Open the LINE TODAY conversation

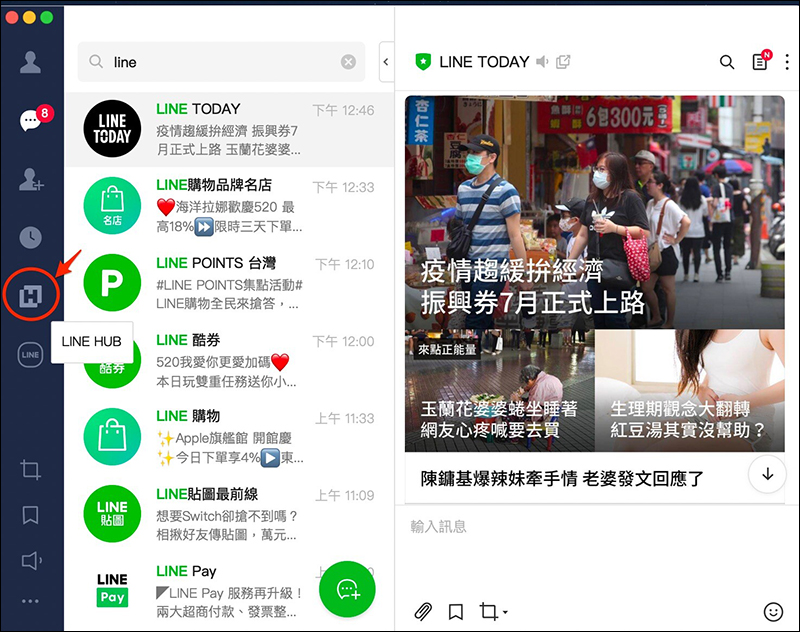[230, 129]
